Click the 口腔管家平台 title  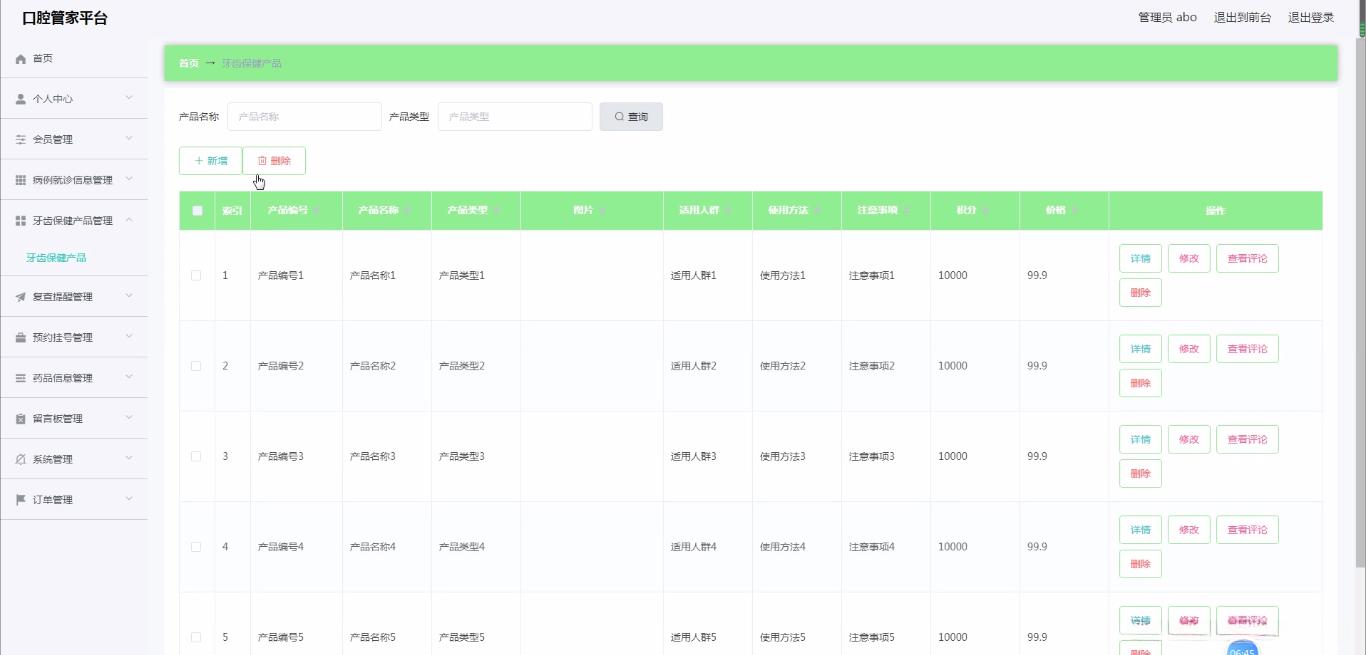65,18
